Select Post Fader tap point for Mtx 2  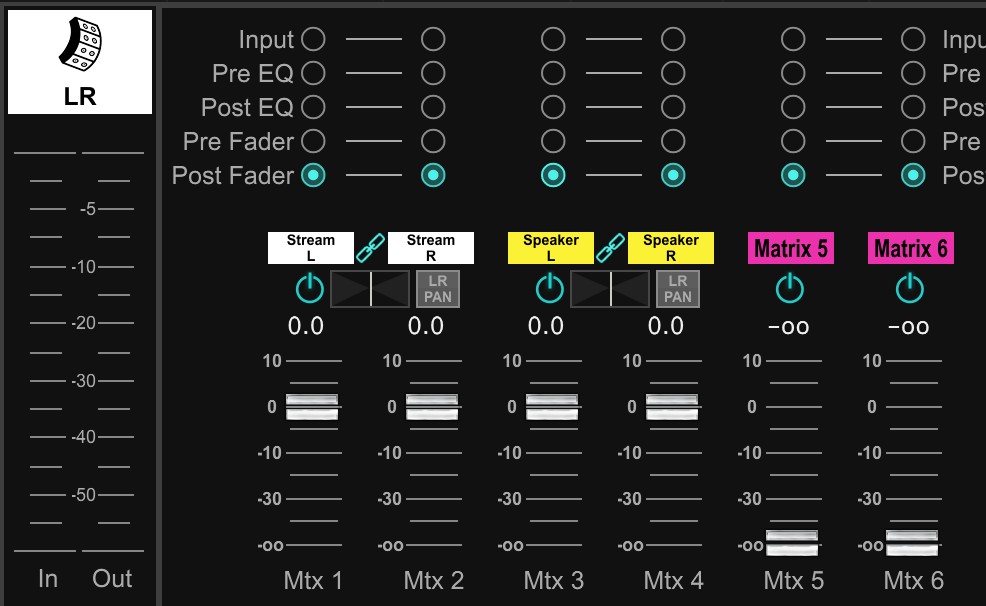(433, 175)
